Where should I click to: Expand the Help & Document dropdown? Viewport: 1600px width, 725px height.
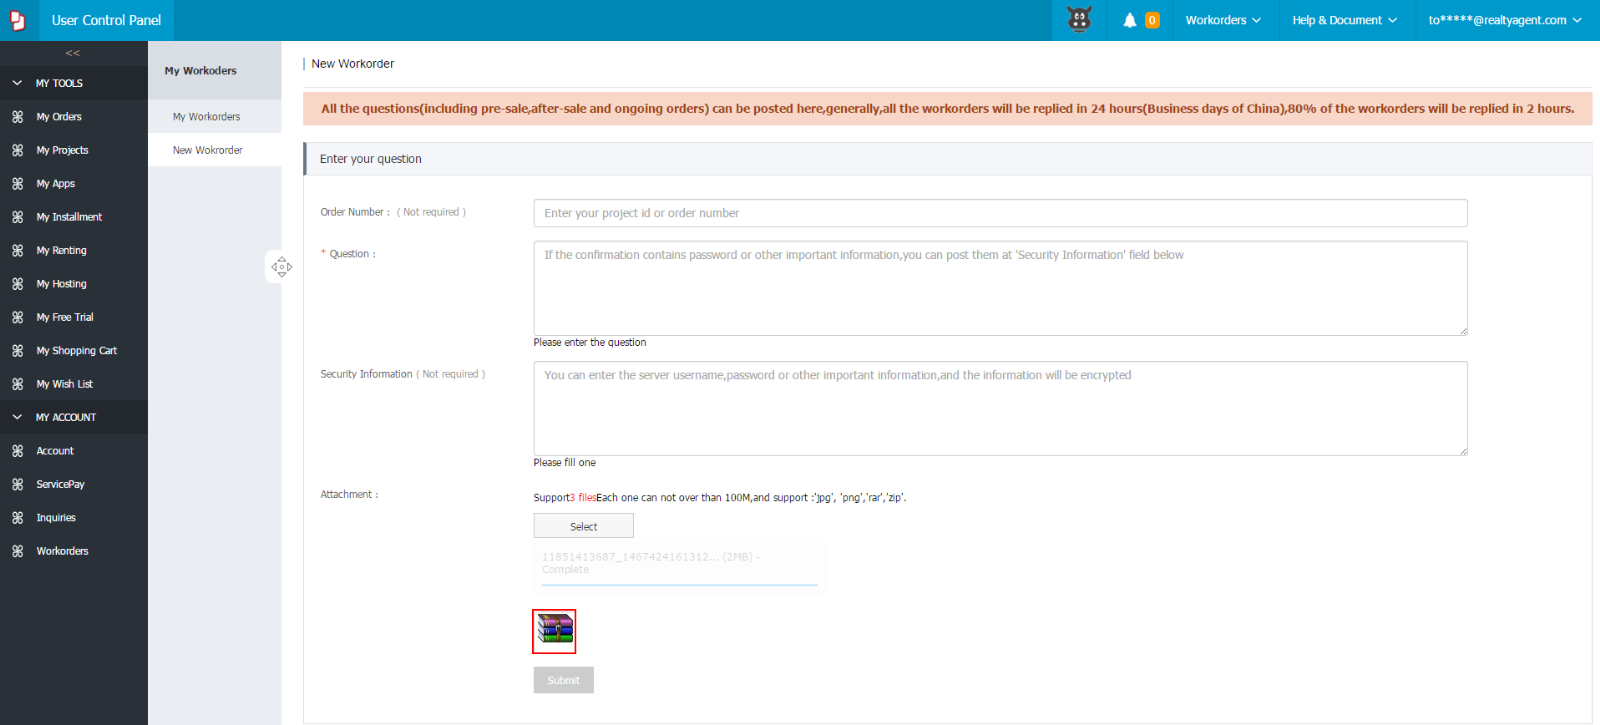click(1344, 20)
